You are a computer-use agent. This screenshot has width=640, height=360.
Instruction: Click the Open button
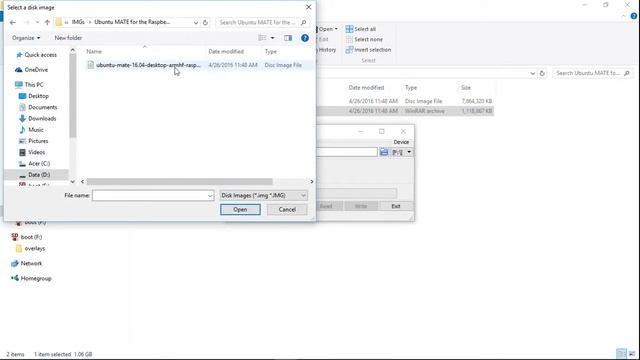click(x=240, y=209)
